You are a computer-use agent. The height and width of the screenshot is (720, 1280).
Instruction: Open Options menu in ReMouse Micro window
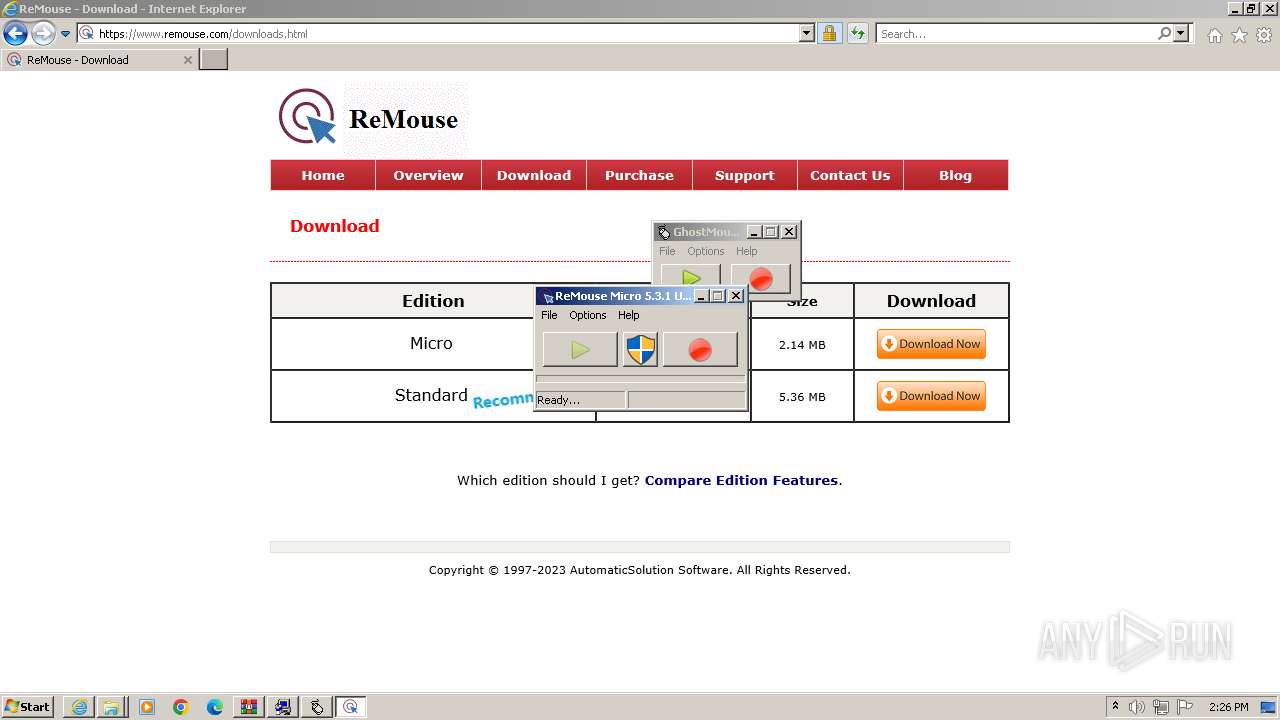tap(588, 315)
